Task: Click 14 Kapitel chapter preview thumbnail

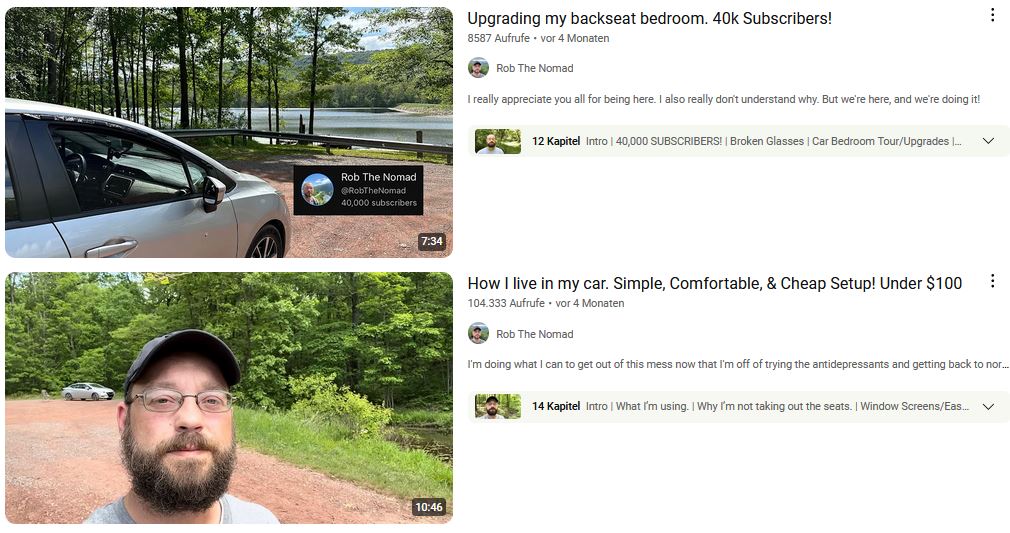Action: (498, 406)
